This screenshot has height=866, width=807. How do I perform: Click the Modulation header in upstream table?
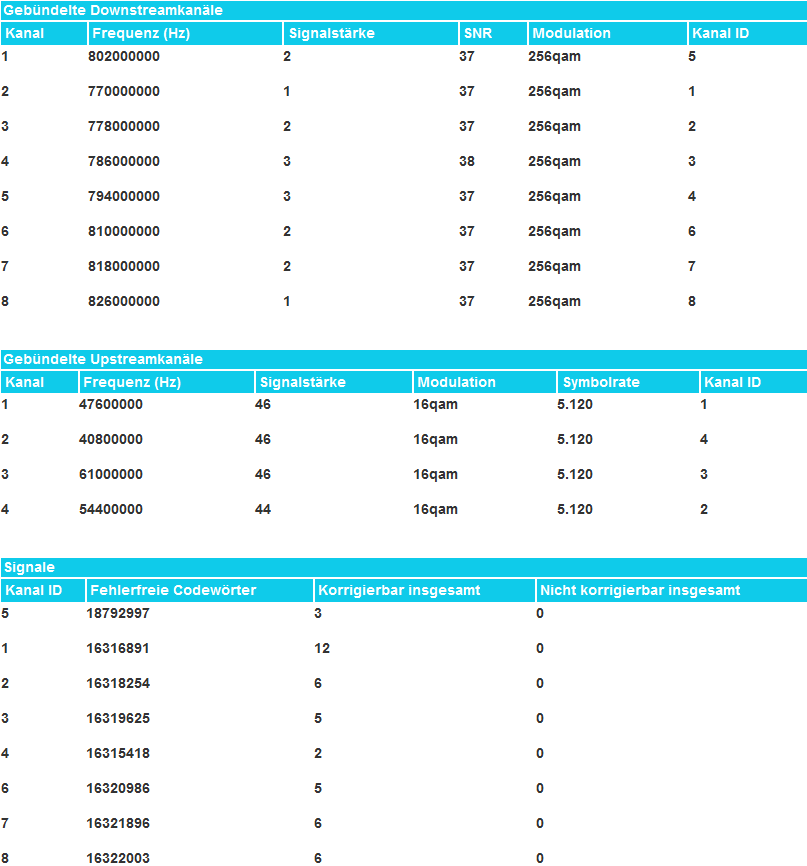click(456, 382)
